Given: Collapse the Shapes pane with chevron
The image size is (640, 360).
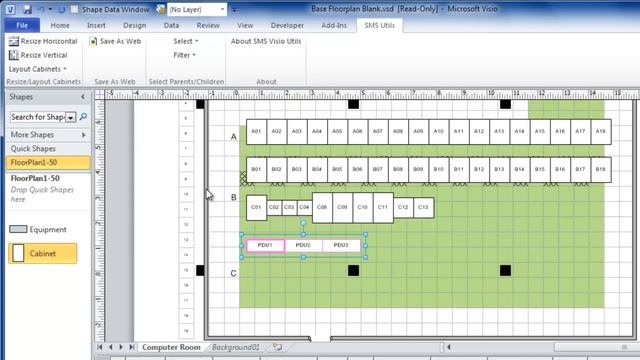Looking at the screenshot, I should [x=83, y=97].
